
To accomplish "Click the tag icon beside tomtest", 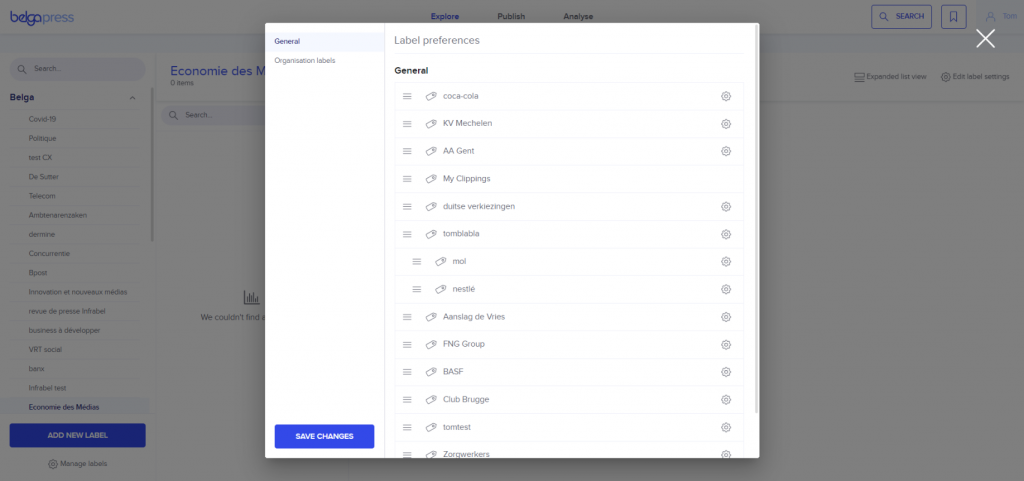I will pyautogui.click(x=430, y=427).
